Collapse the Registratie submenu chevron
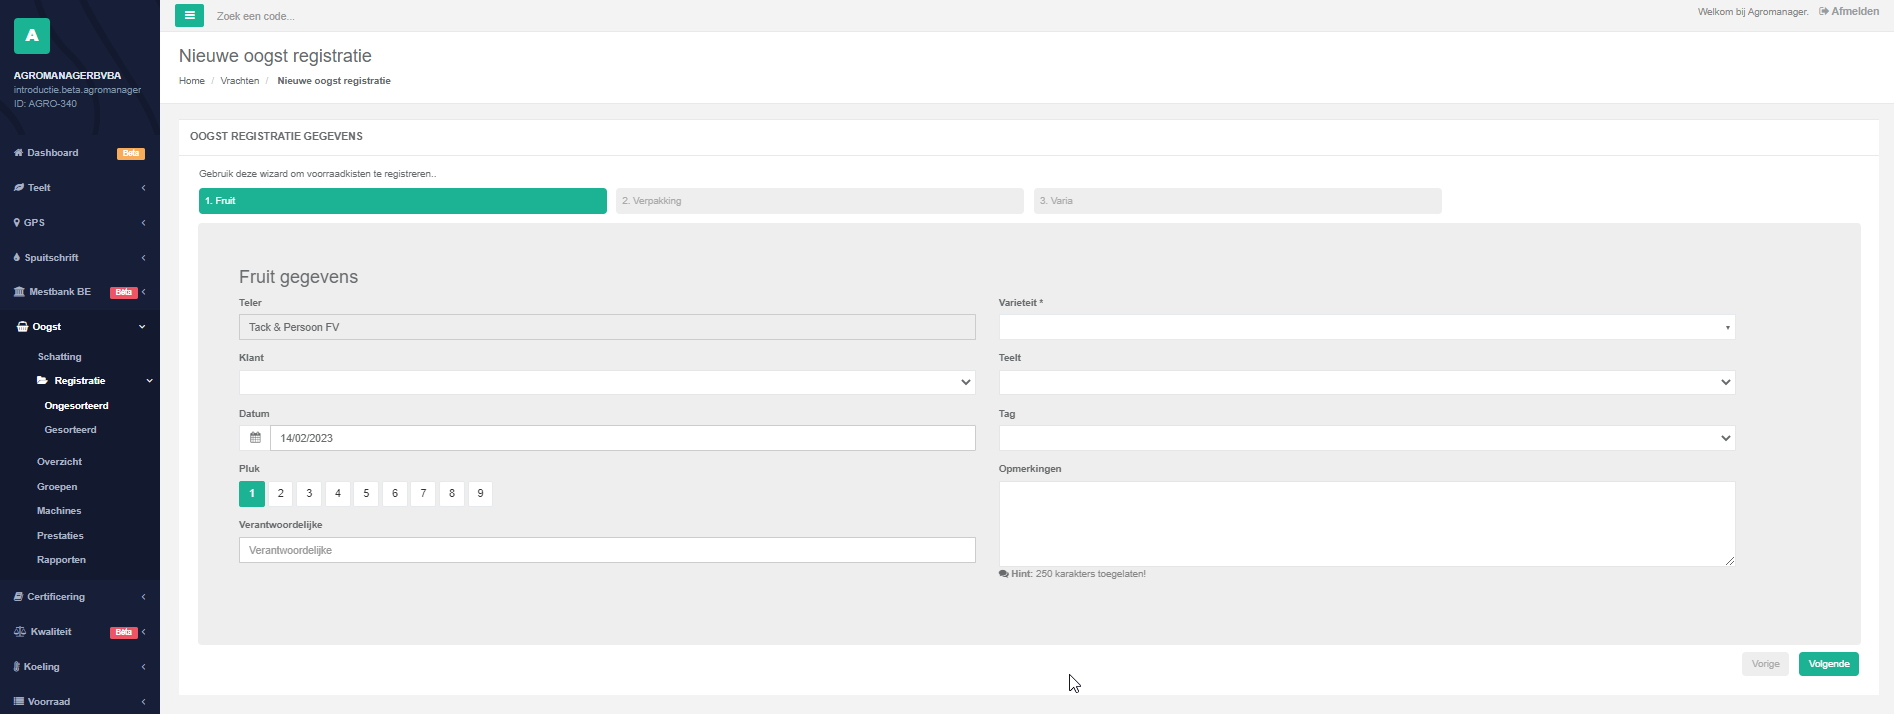This screenshot has height=714, width=1894. [x=150, y=381]
